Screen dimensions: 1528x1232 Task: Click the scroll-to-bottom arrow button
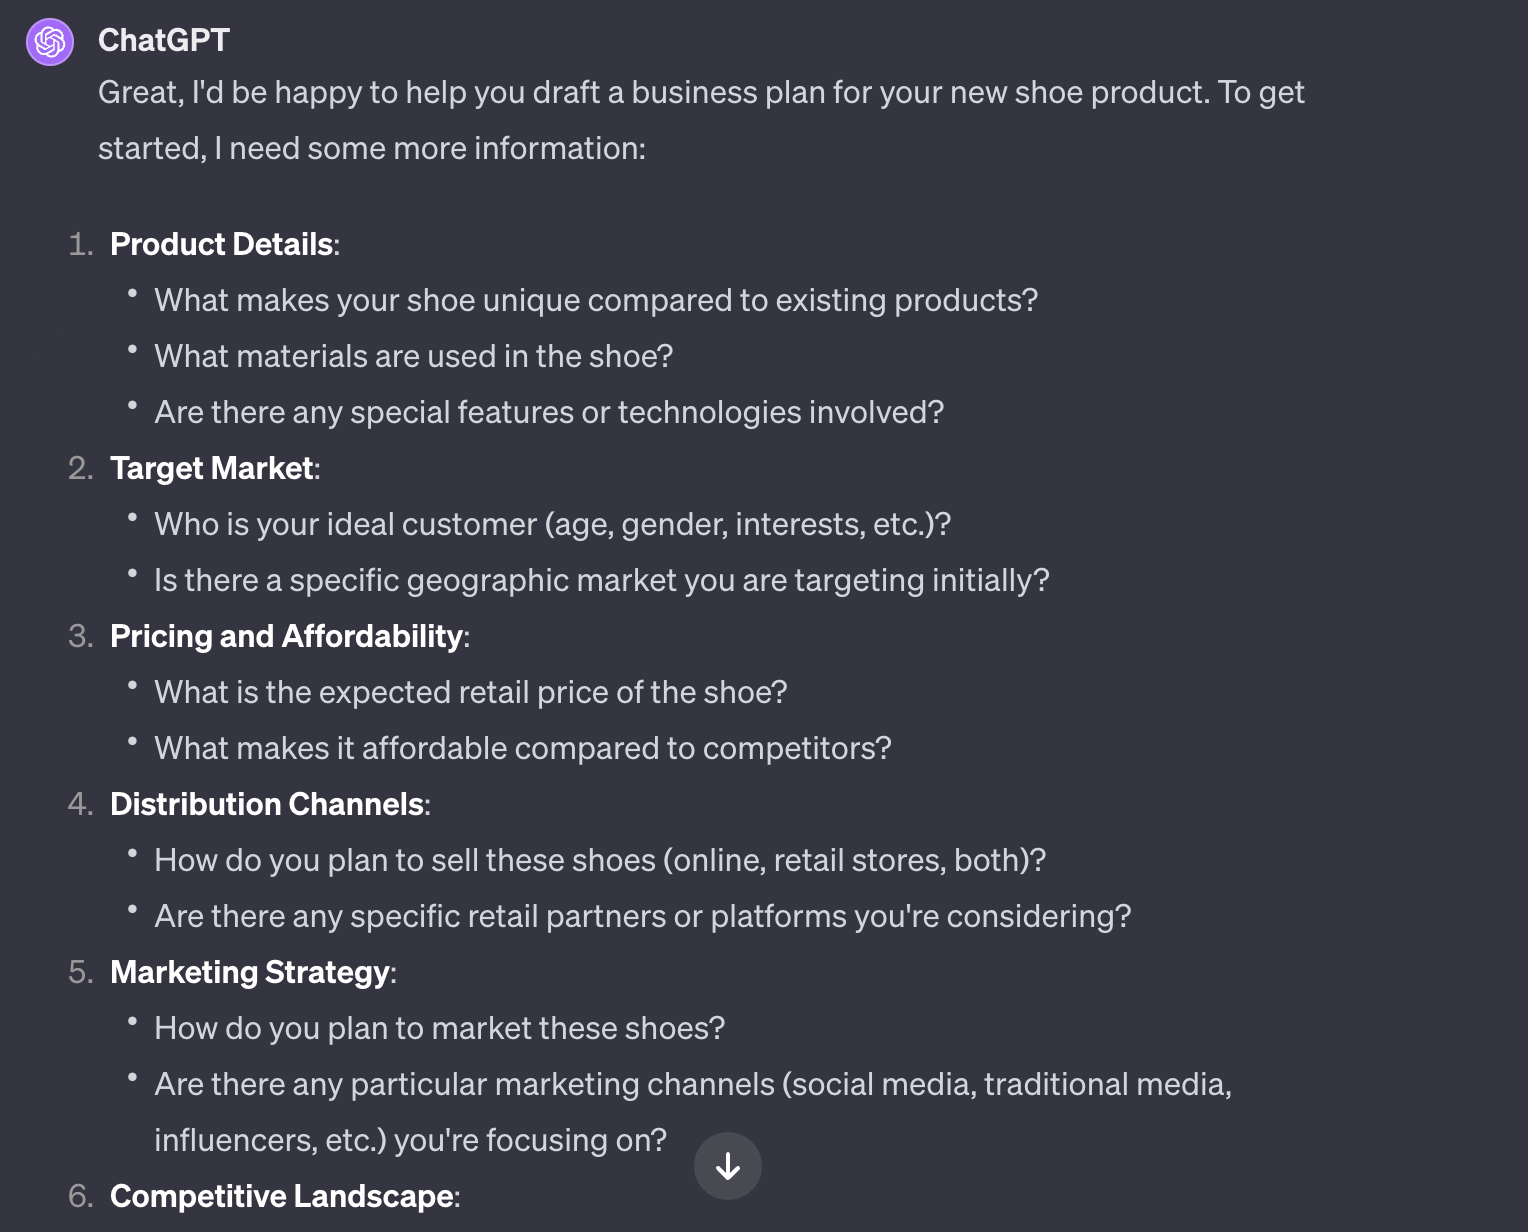coord(728,1166)
